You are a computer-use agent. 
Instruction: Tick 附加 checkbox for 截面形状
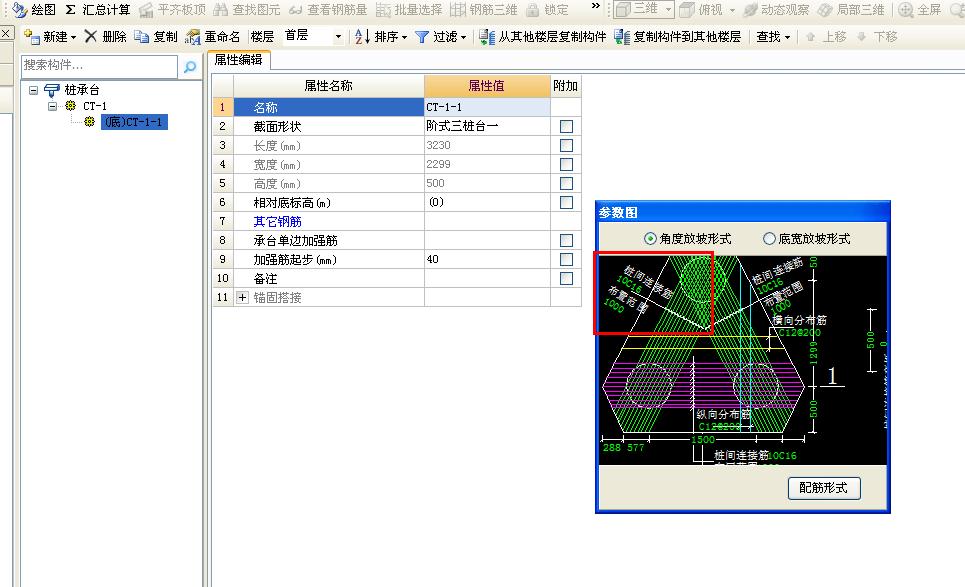tap(566, 127)
